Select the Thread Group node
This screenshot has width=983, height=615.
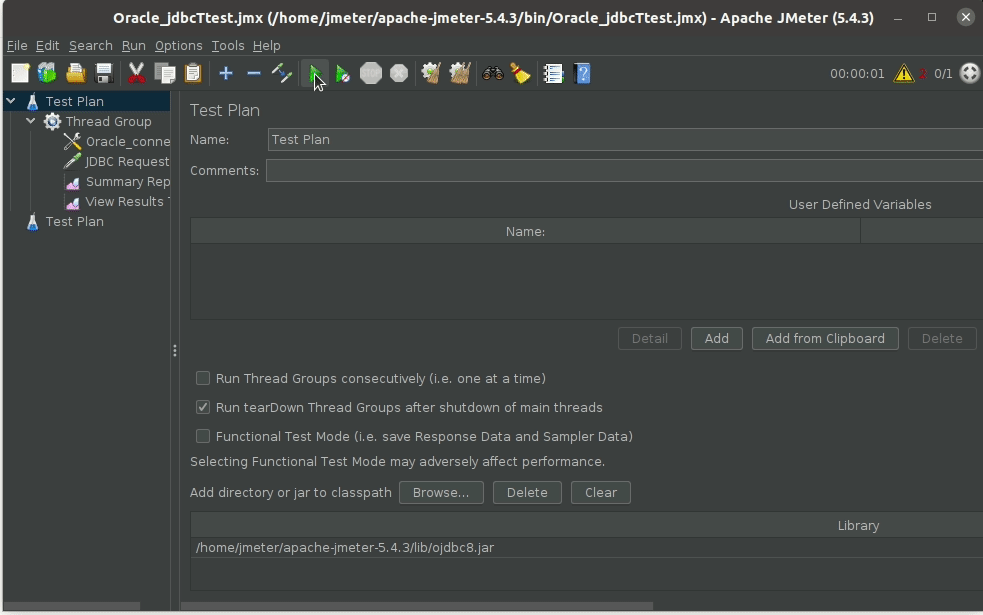pos(98,122)
